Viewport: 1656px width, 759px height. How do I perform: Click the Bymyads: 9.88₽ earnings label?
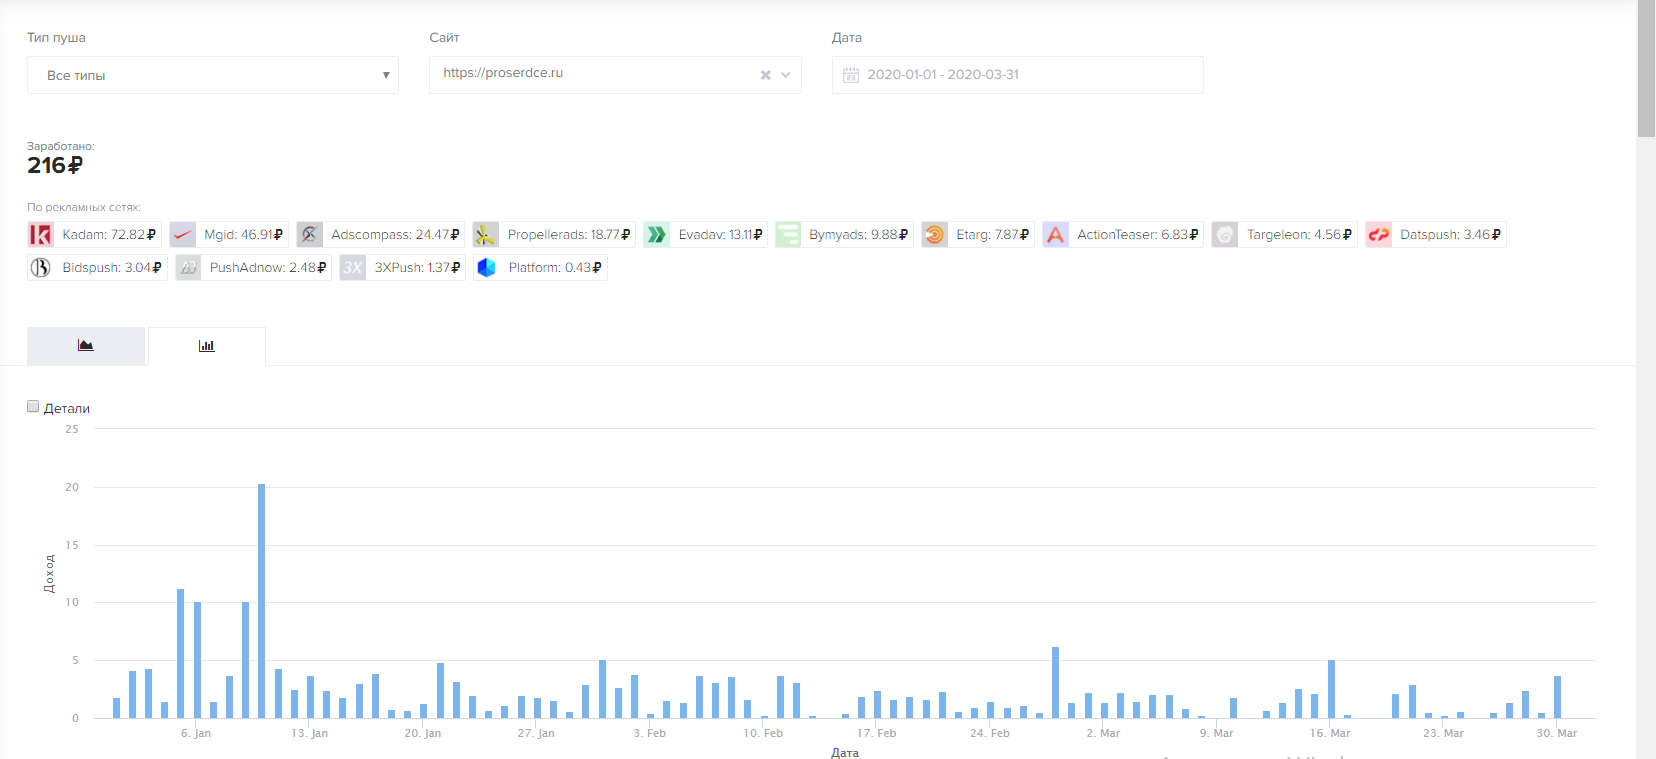coord(859,235)
